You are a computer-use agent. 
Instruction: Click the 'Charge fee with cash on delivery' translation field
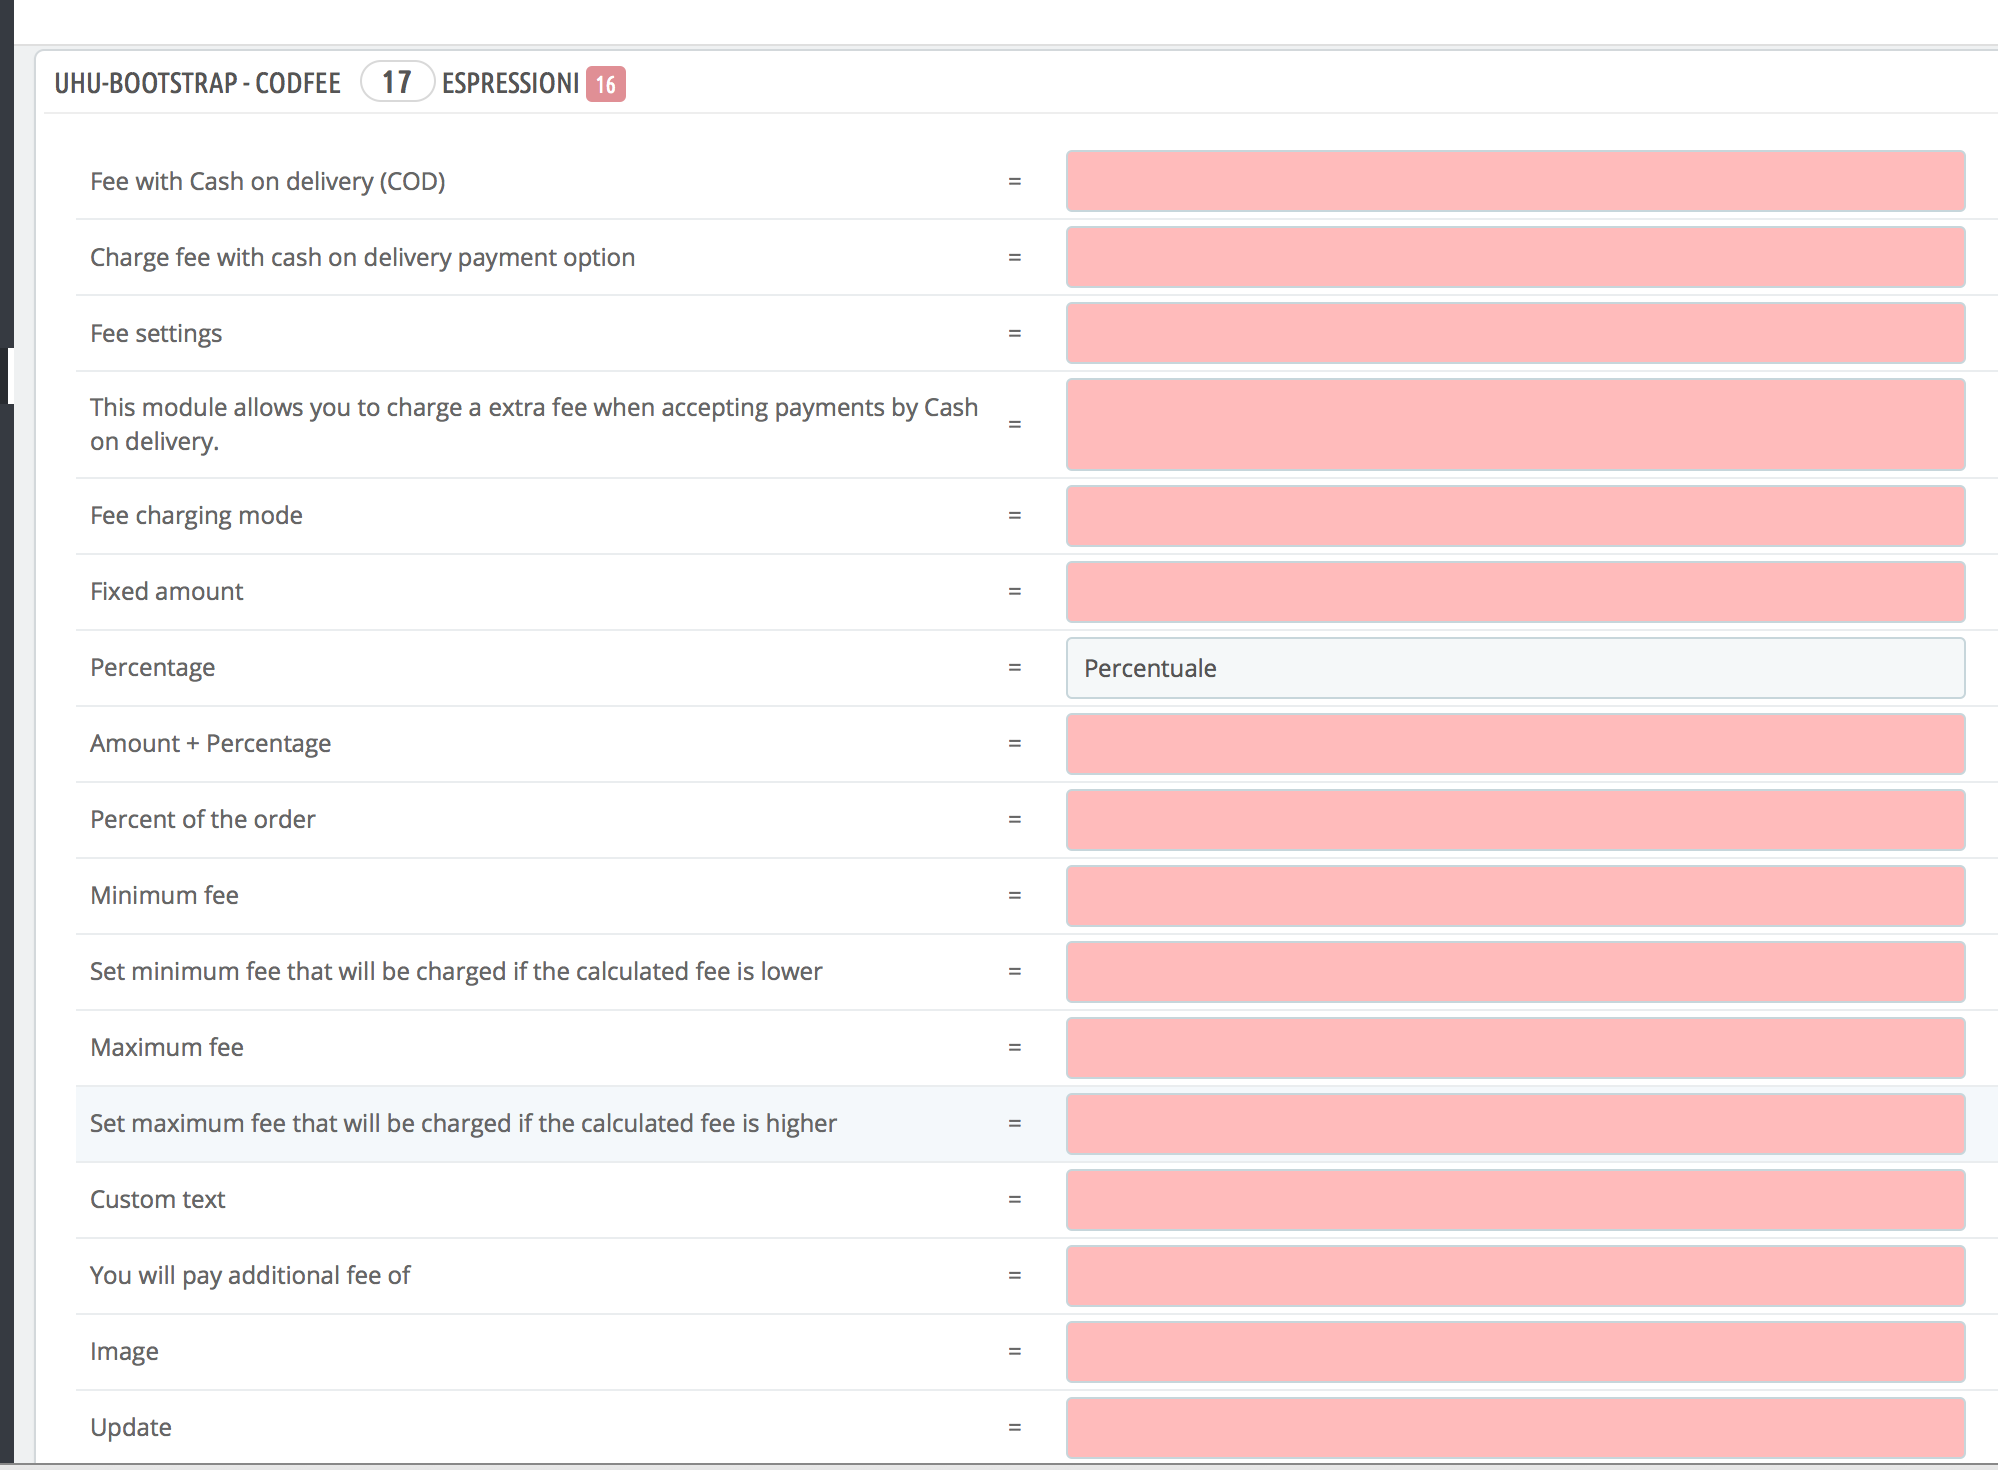1514,257
